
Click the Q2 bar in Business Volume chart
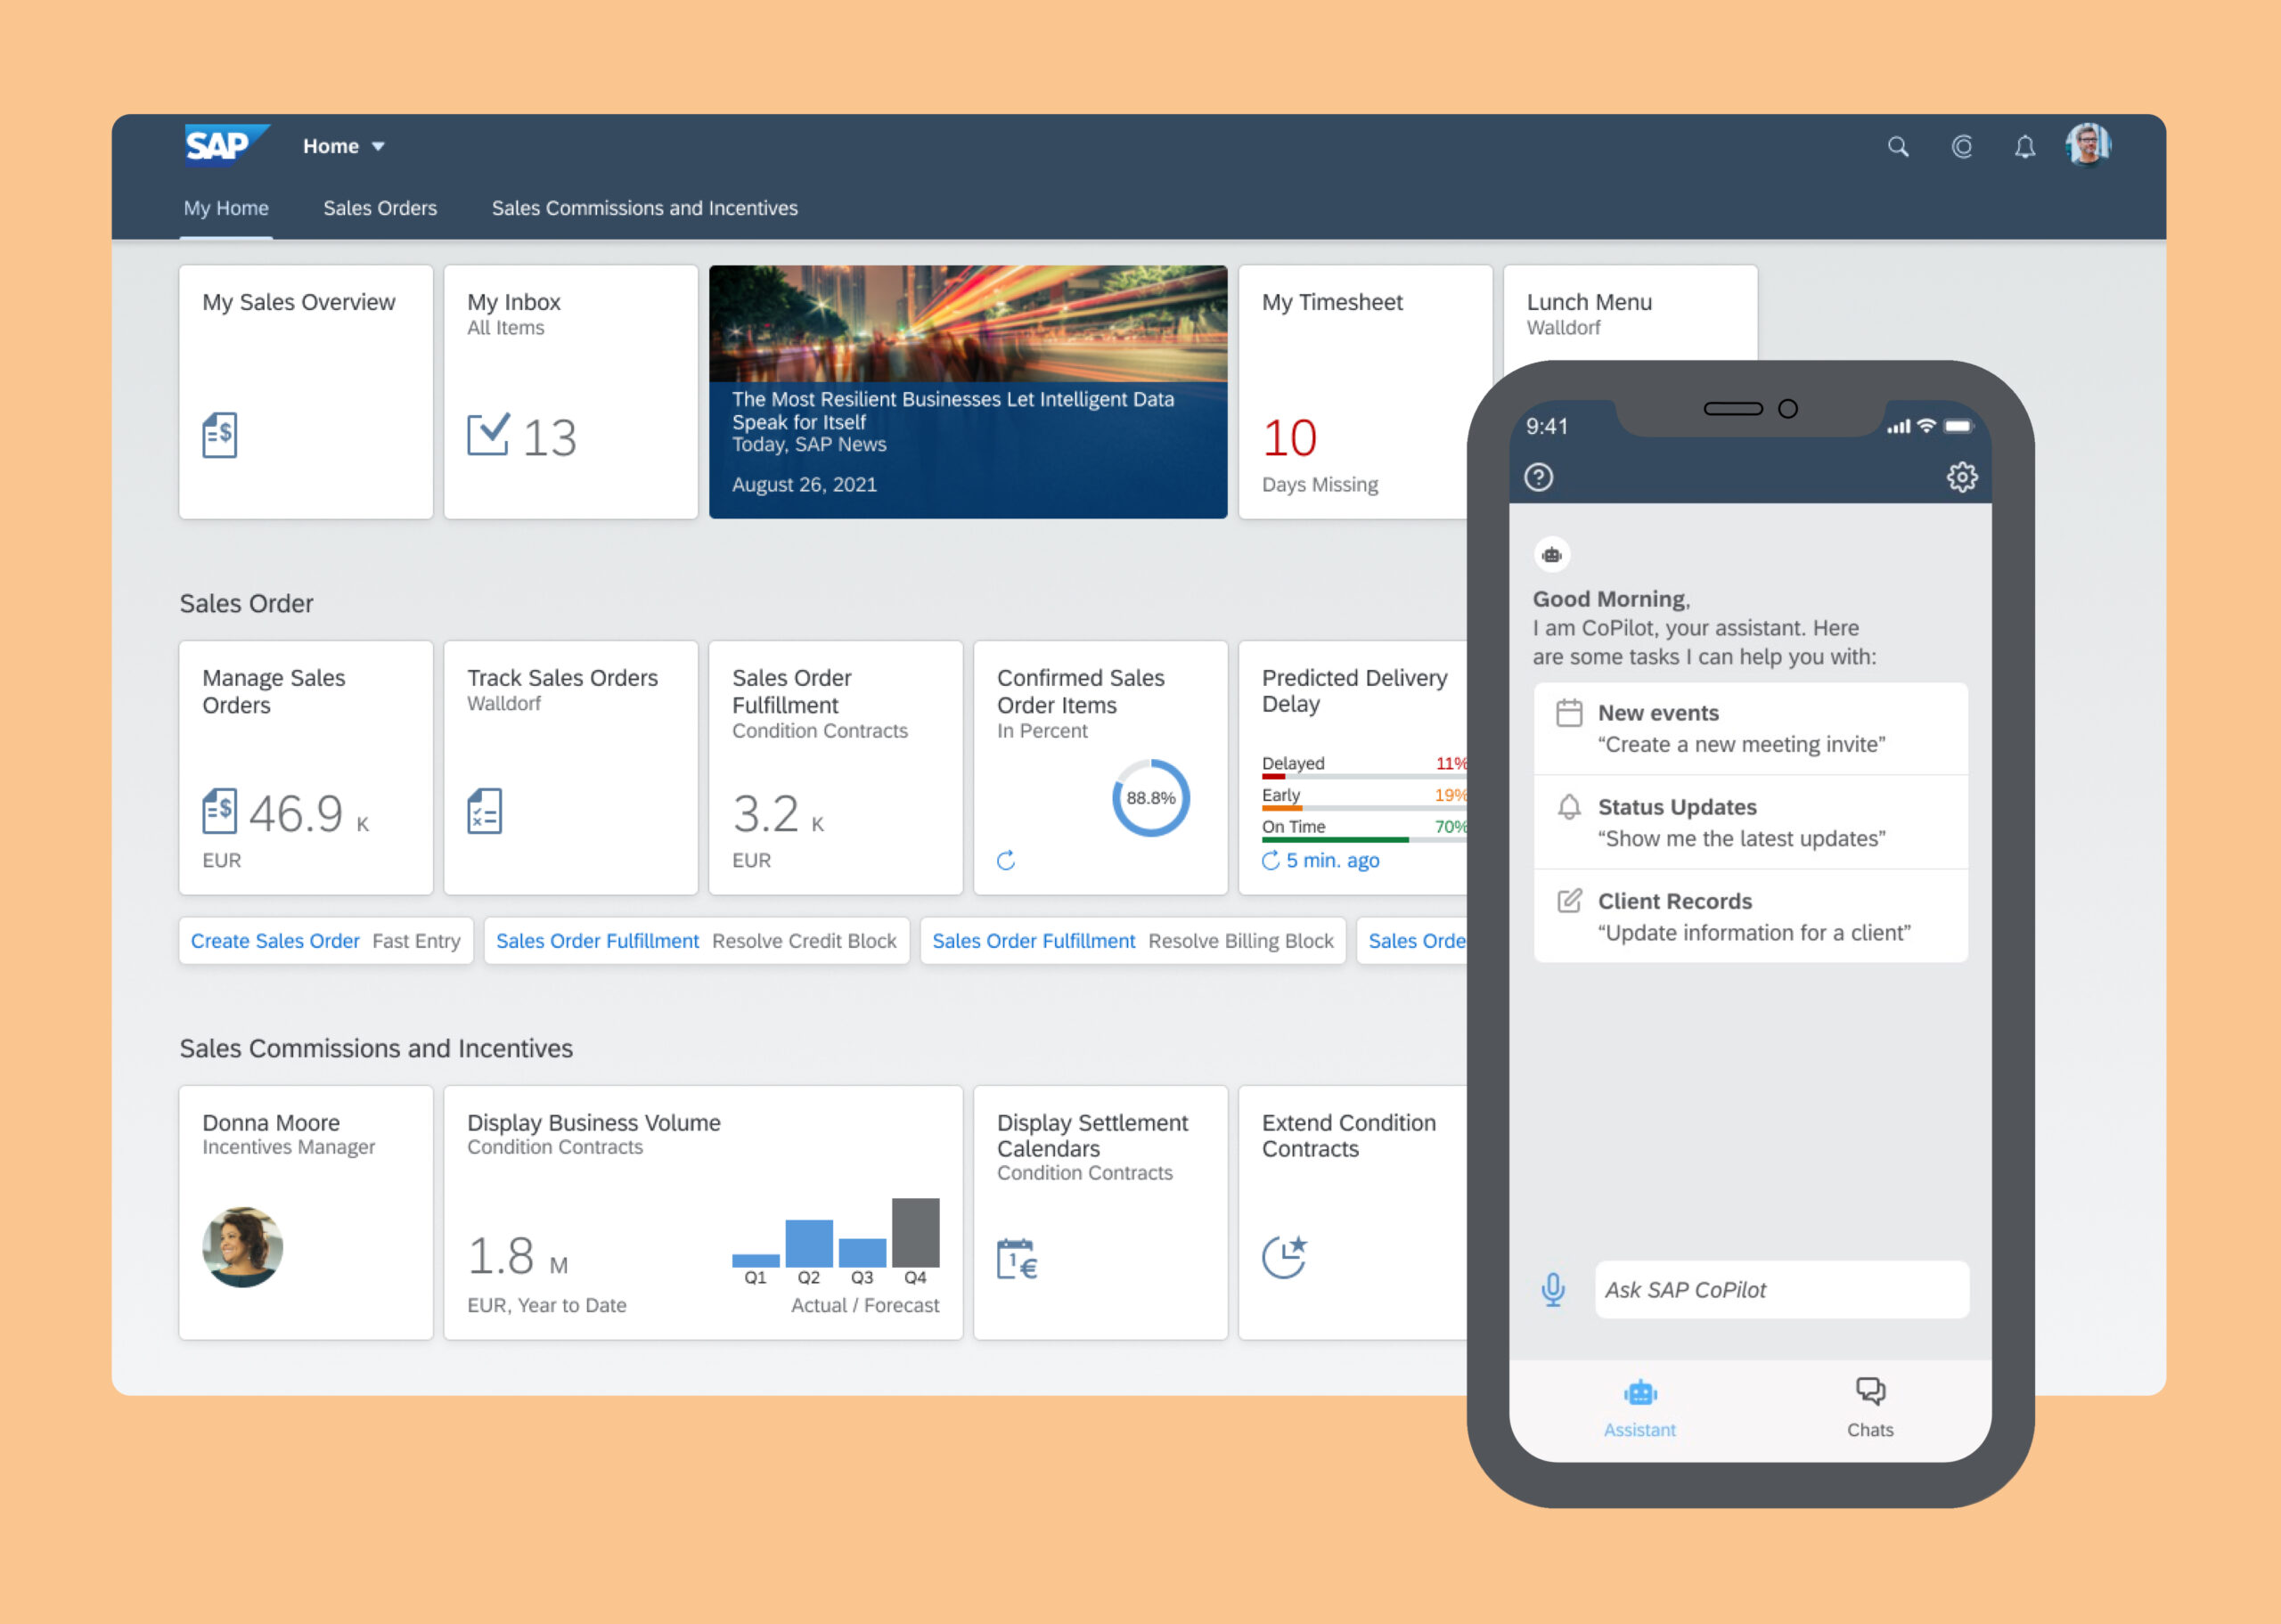pyautogui.click(x=809, y=1244)
